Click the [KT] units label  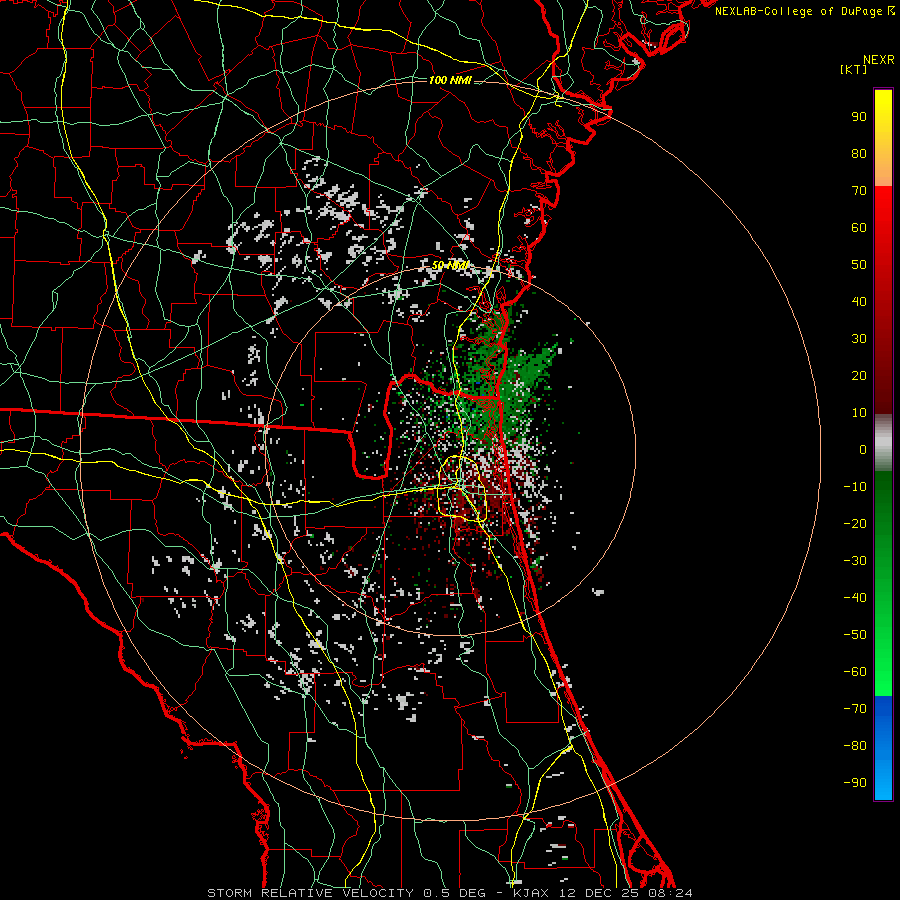tap(854, 69)
